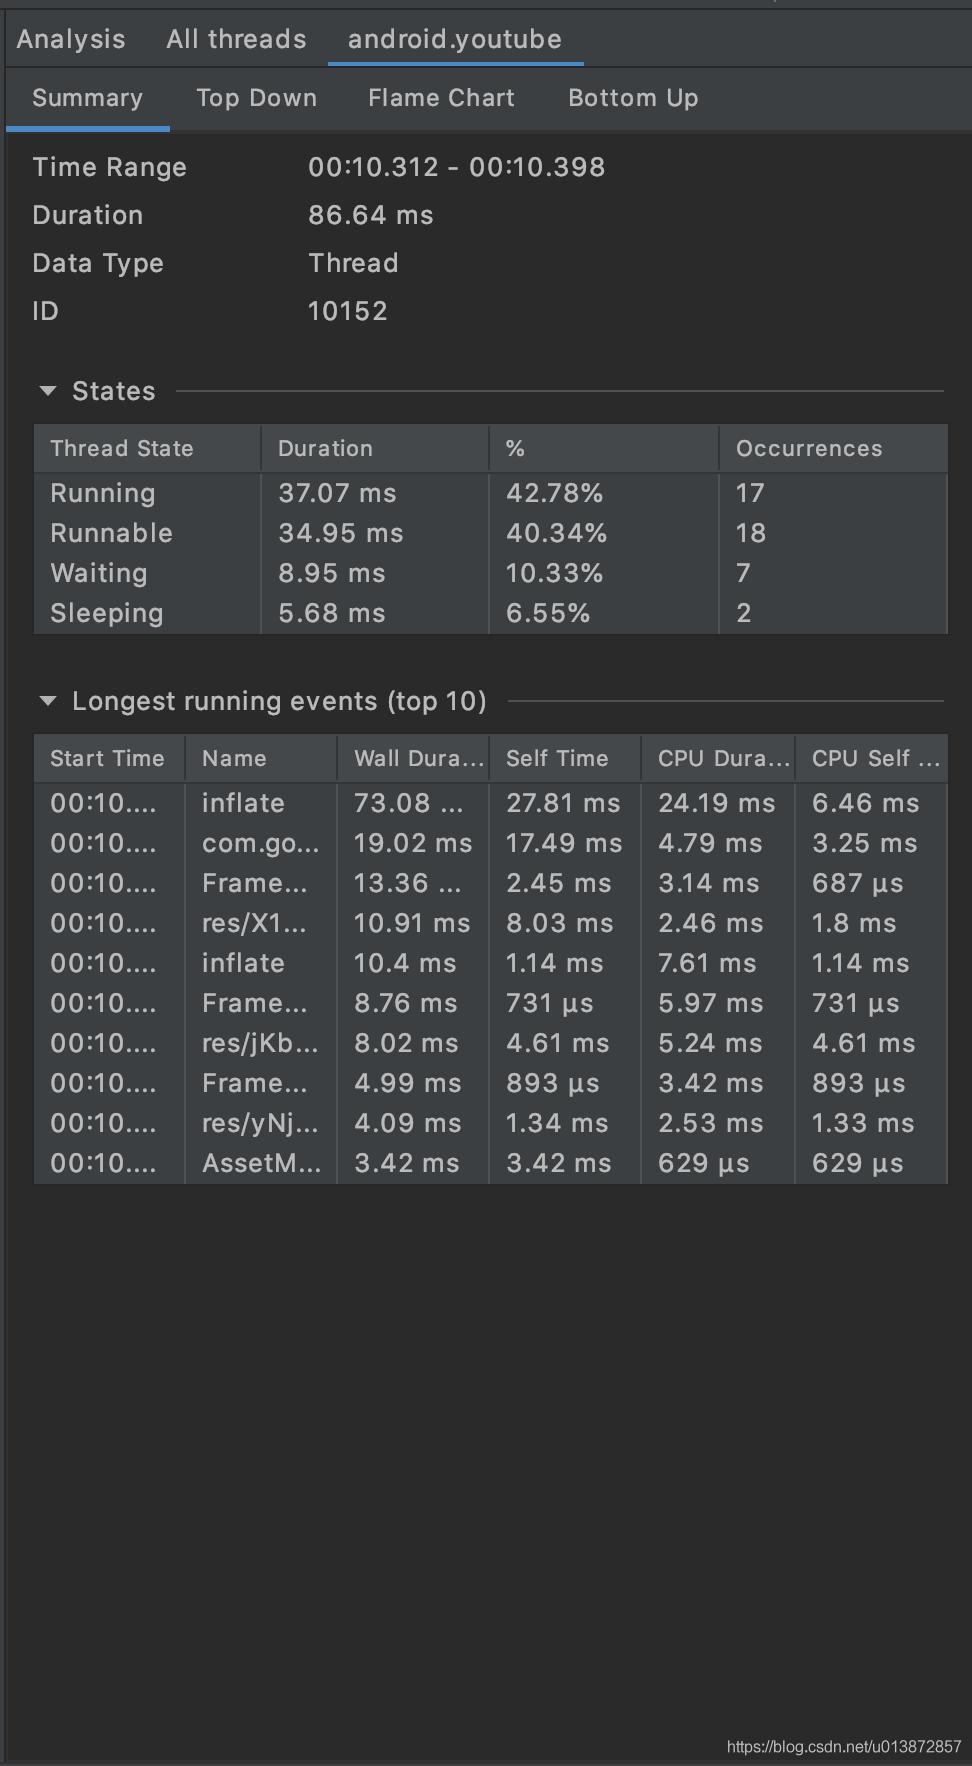Sort events by CPU Duration header
Viewport: 972px width, 1766px height.
(x=723, y=758)
